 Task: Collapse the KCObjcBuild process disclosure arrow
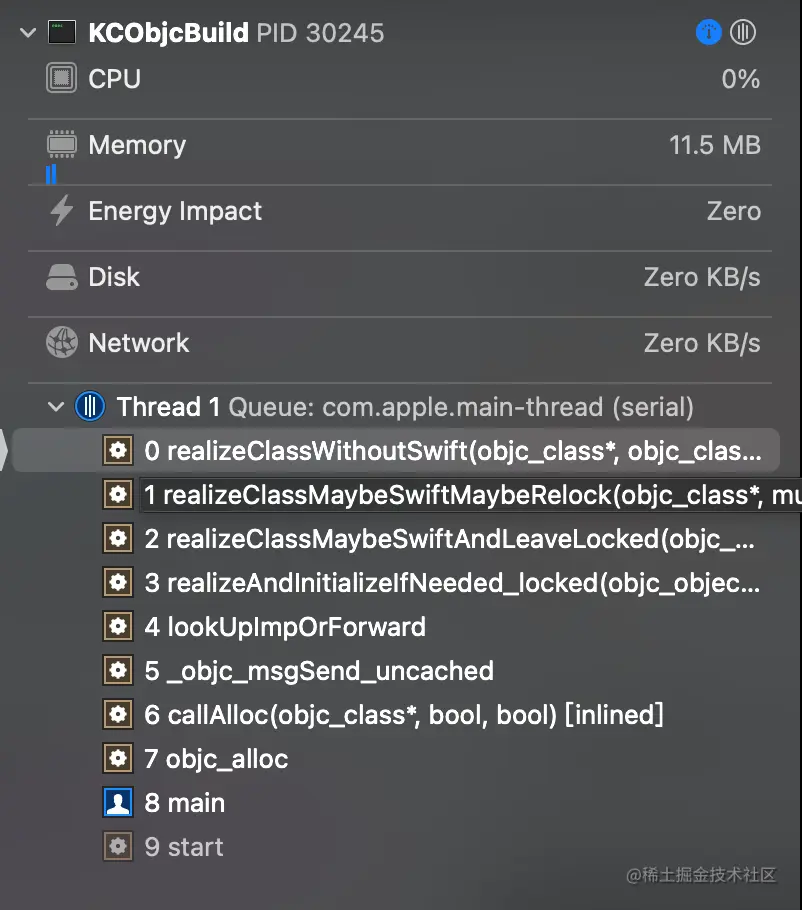coord(27,32)
